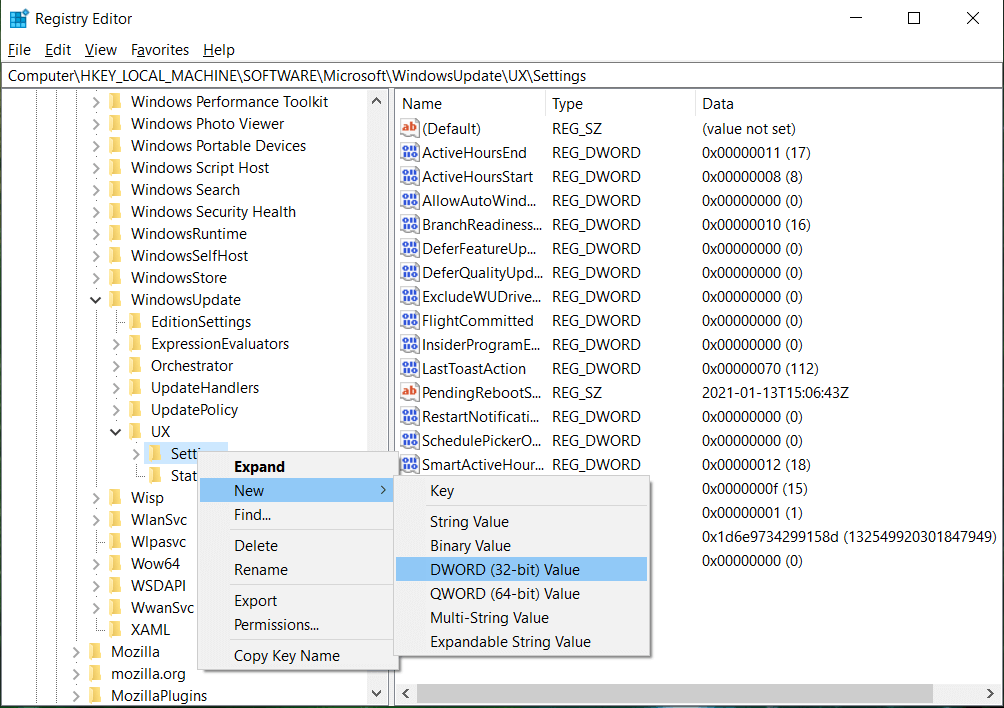
Task: Click the UpdatePolicy folder icon
Action: pyautogui.click(x=136, y=410)
